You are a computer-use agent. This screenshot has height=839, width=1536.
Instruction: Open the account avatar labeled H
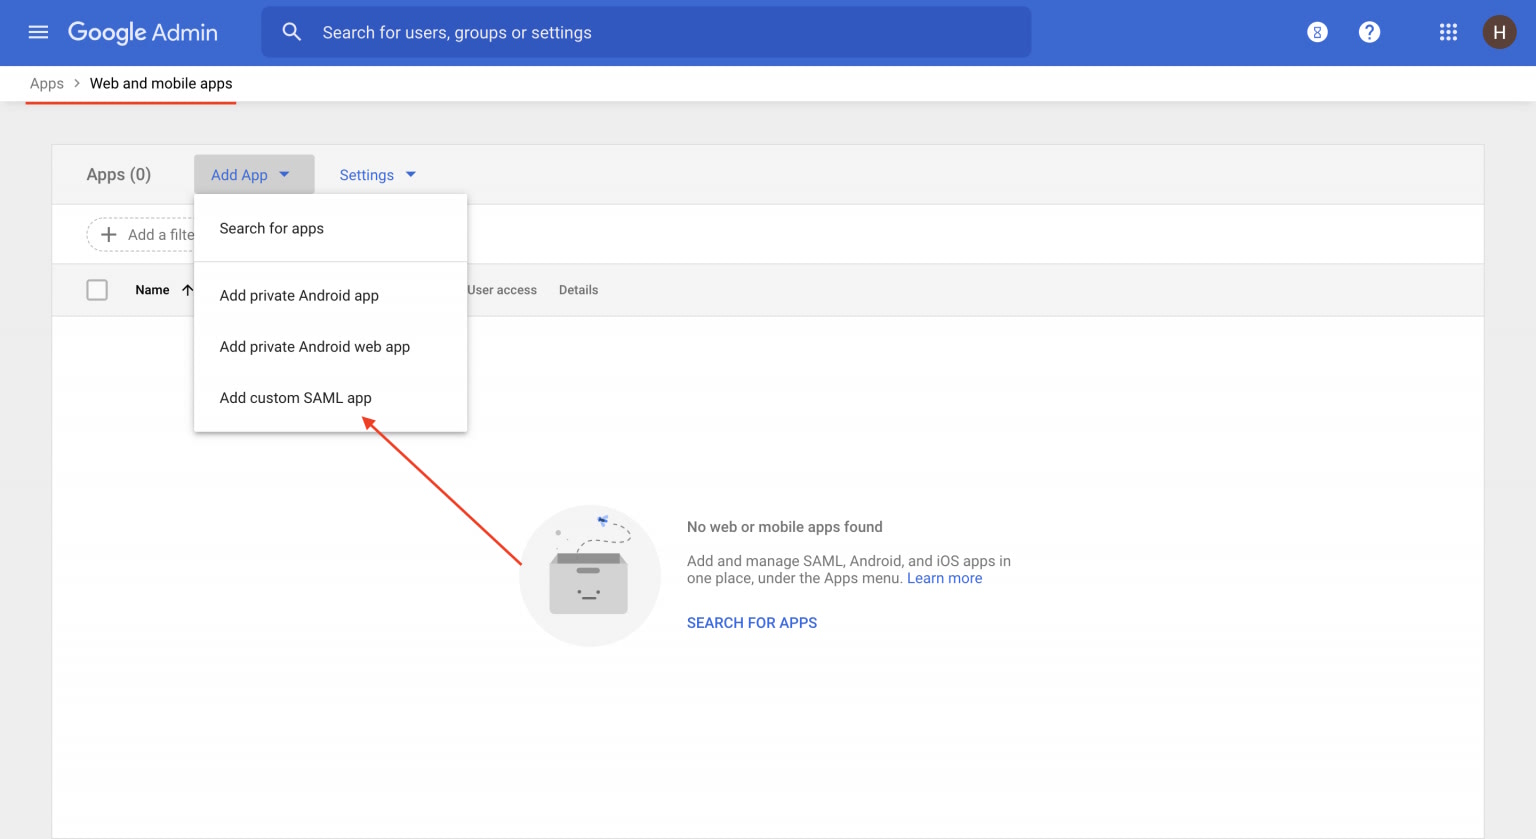[1498, 32]
